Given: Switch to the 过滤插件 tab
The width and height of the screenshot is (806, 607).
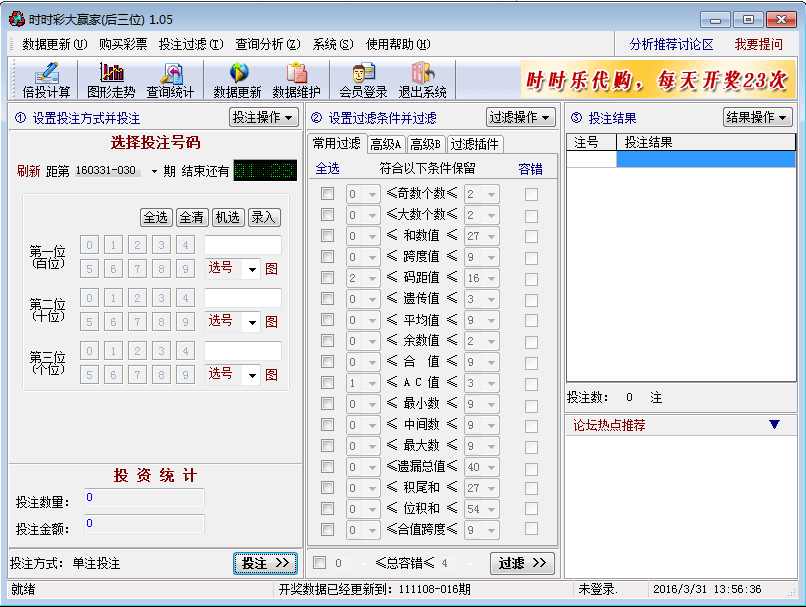Looking at the screenshot, I should 474,144.
